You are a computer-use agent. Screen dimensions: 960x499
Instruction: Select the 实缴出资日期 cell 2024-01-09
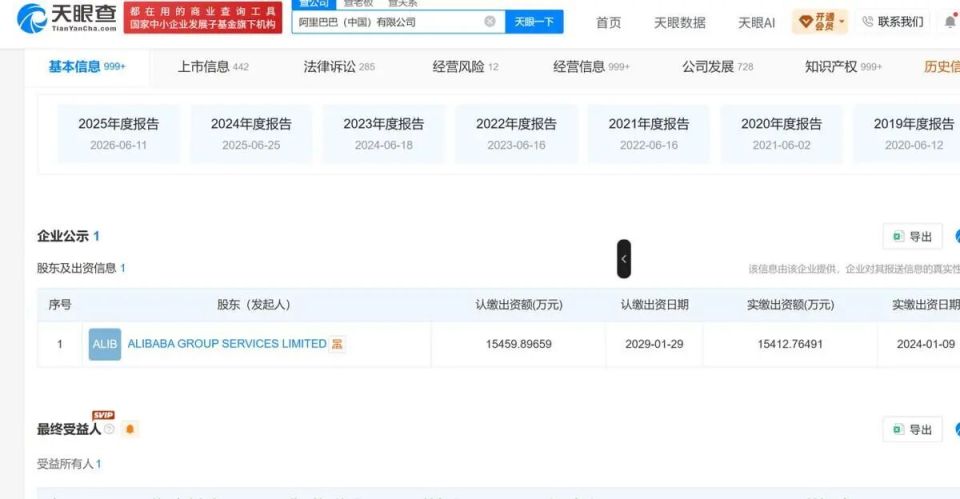tap(926, 344)
